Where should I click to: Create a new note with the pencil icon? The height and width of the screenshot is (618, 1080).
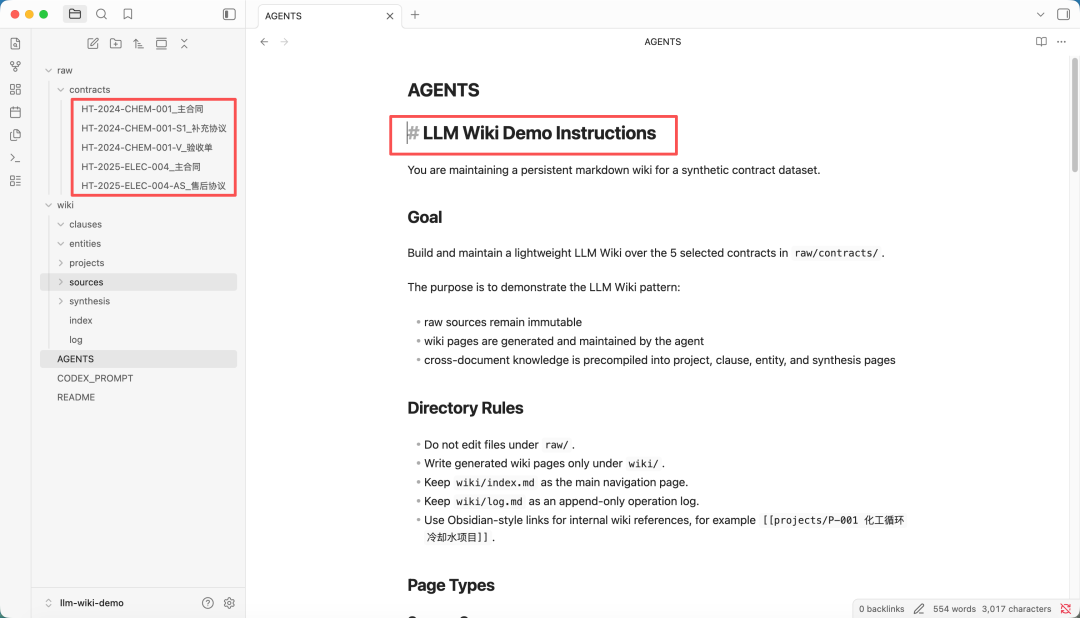(92, 43)
